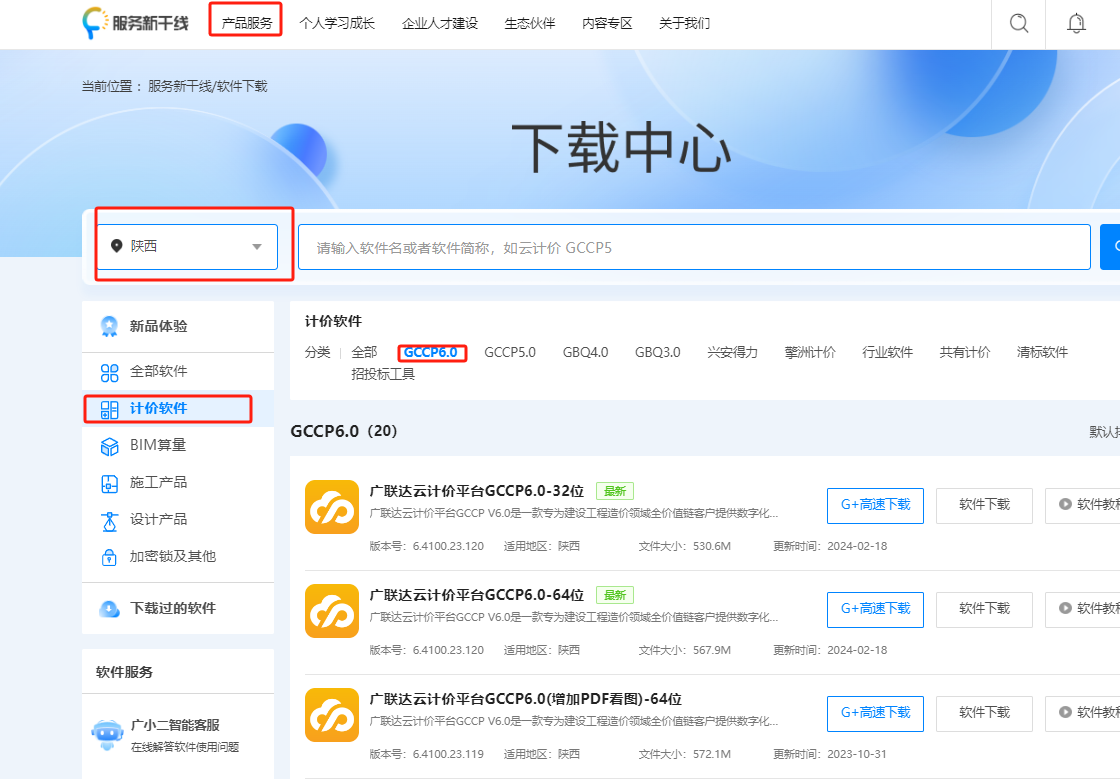Open the 广联达云计价平台GCCP6.0-32位 title link

(x=476, y=491)
